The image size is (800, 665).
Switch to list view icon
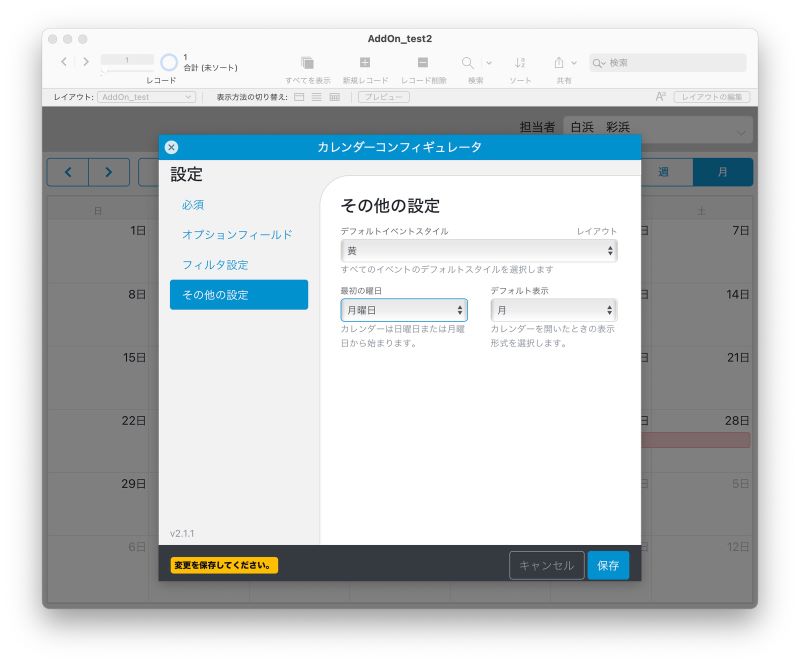pyautogui.click(x=317, y=97)
